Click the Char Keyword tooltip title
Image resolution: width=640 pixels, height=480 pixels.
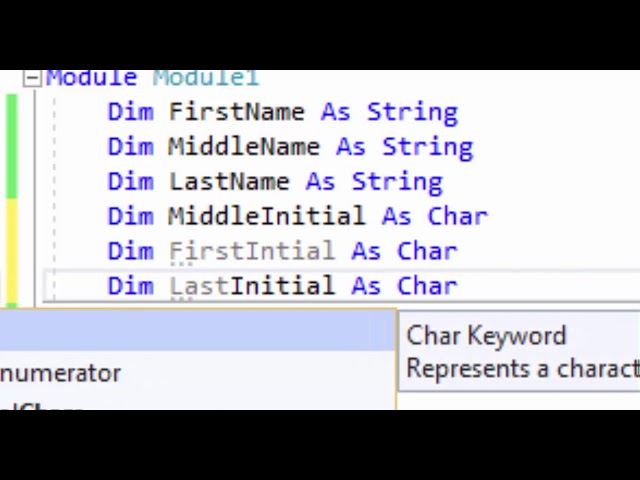click(x=486, y=336)
